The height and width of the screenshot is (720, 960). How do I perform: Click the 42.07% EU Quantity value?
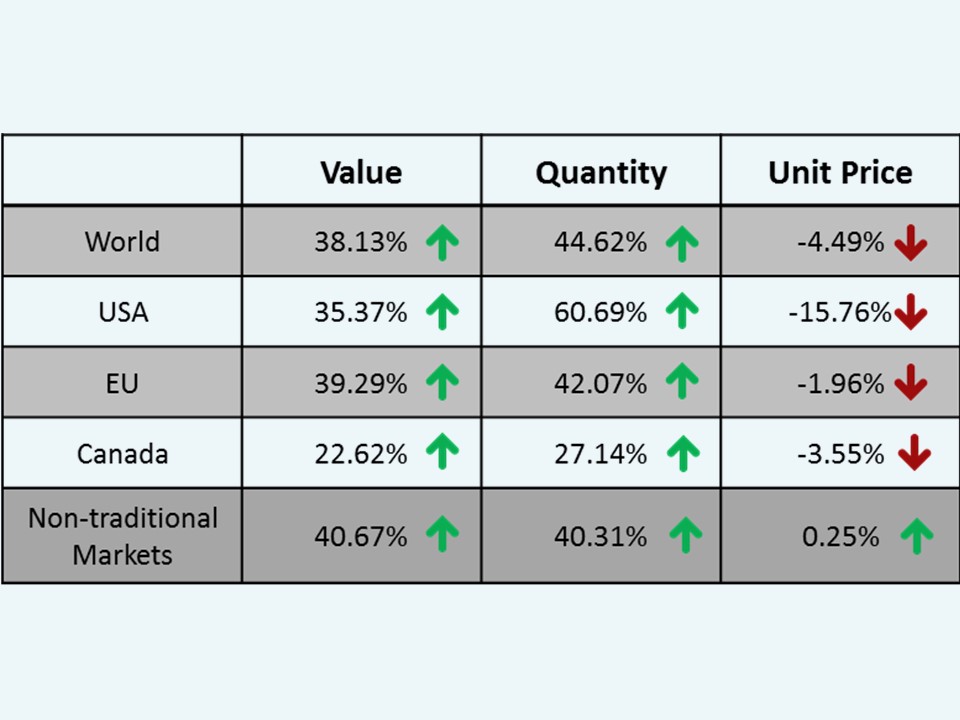pyautogui.click(x=601, y=384)
